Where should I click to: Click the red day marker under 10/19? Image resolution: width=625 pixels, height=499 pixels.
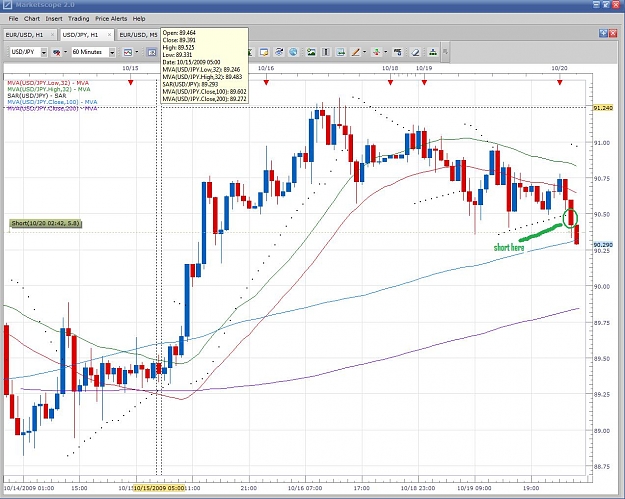point(424,83)
